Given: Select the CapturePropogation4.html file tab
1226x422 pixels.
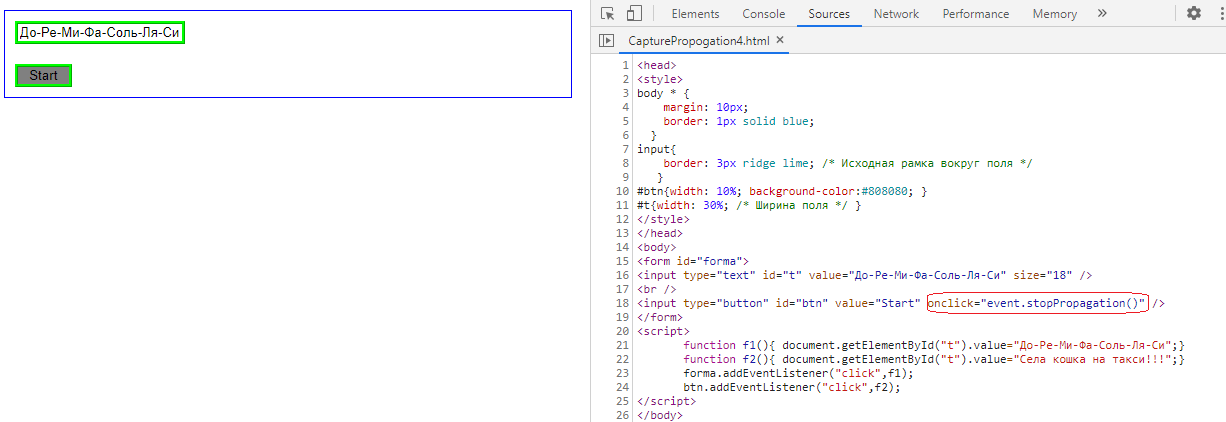Looking at the screenshot, I should tap(699, 41).
